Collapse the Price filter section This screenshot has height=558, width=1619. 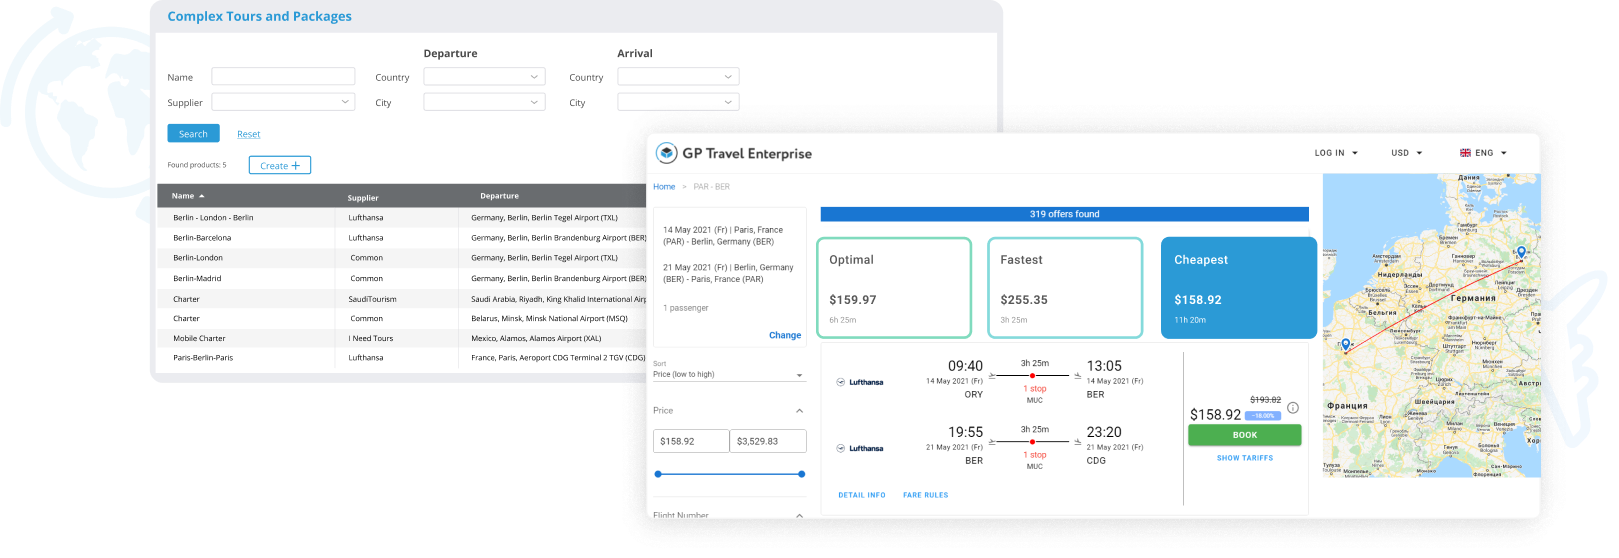pos(799,411)
